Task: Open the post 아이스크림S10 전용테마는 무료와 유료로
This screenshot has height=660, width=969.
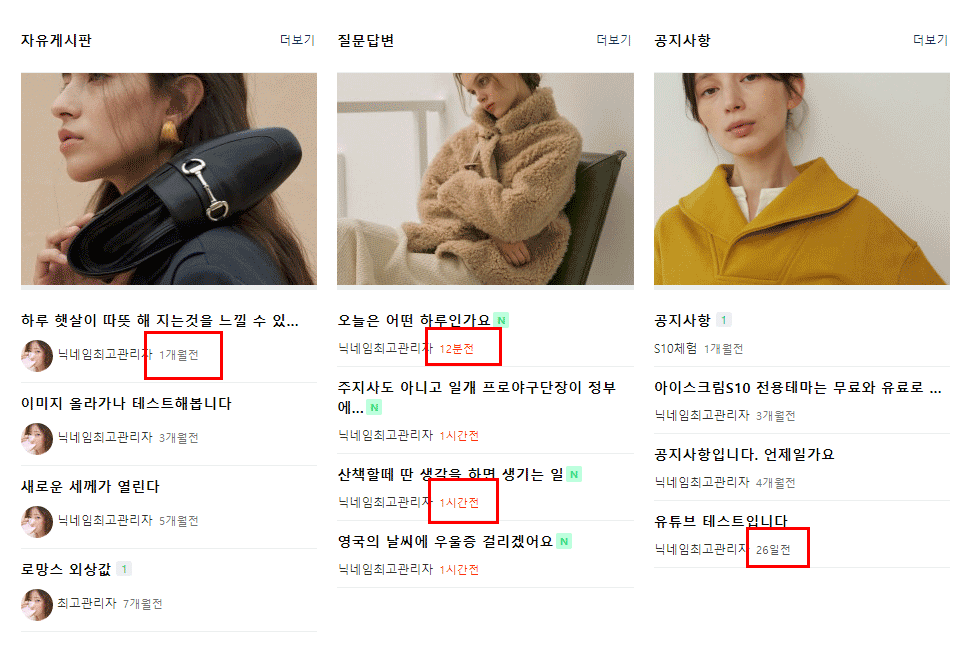Action: coord(798,387)
